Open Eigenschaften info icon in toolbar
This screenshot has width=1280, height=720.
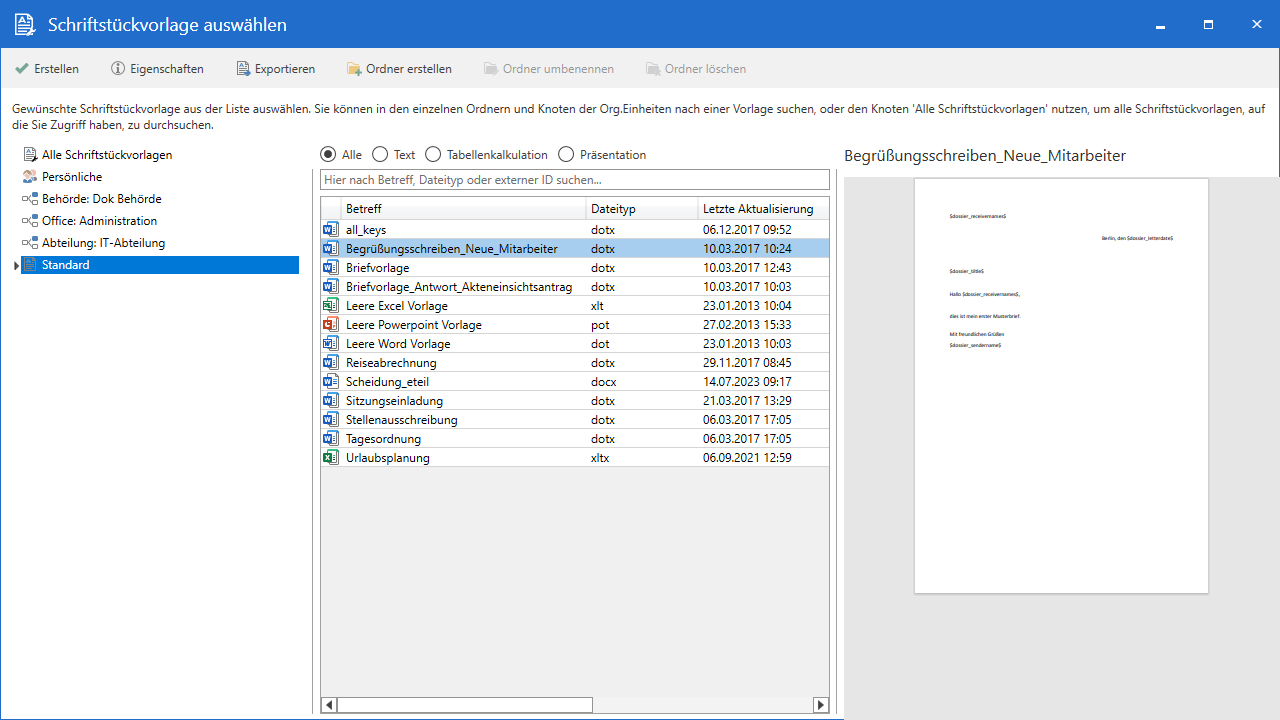[x=118, y=69]
